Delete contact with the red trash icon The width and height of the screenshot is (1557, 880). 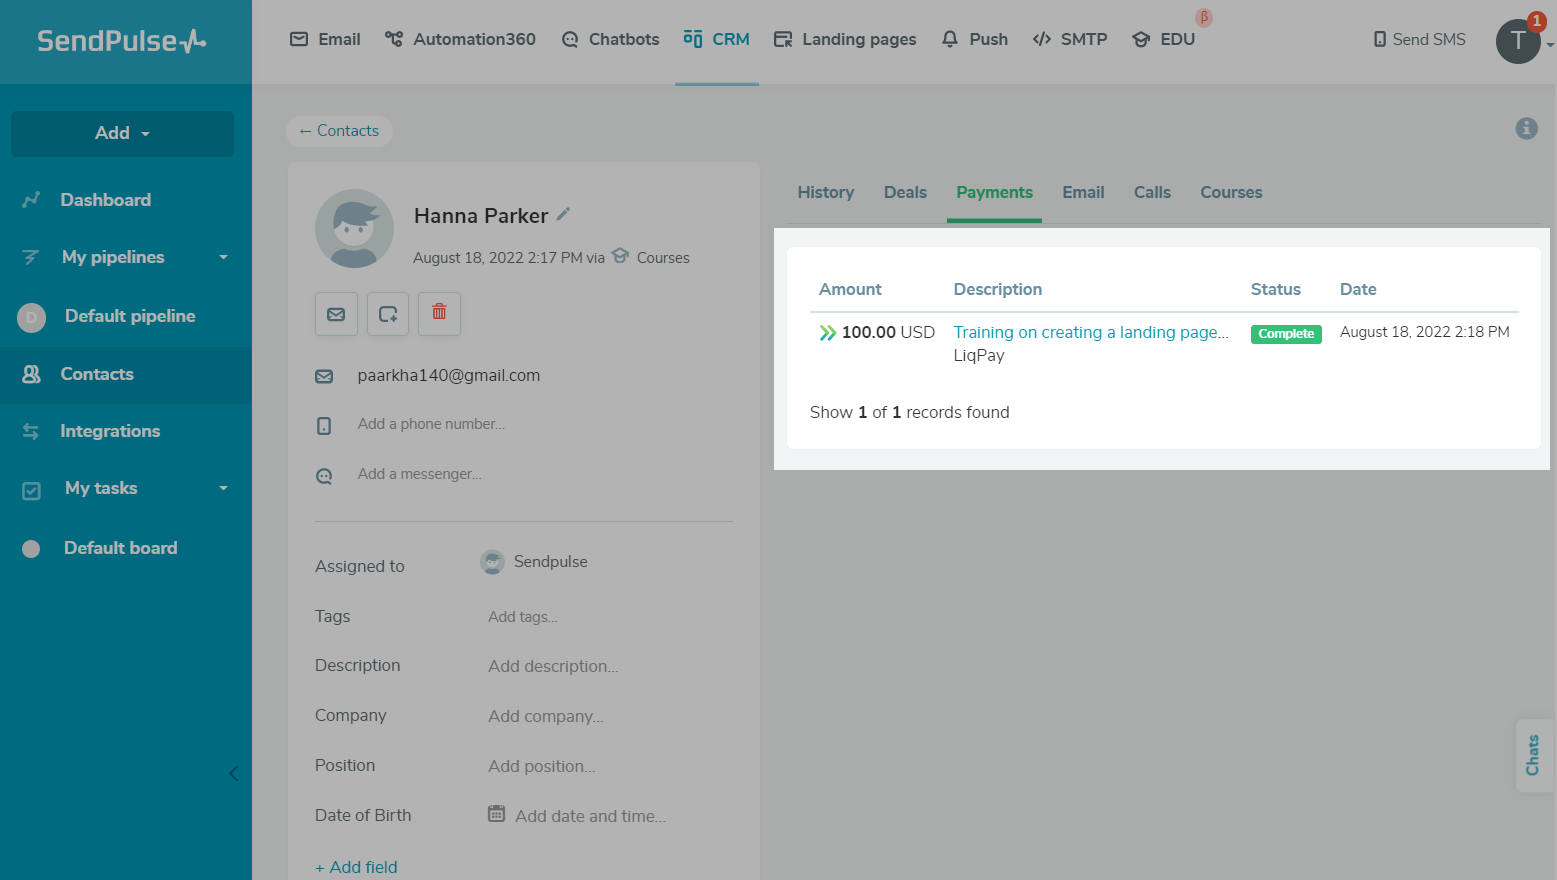(x=439, y=314)
